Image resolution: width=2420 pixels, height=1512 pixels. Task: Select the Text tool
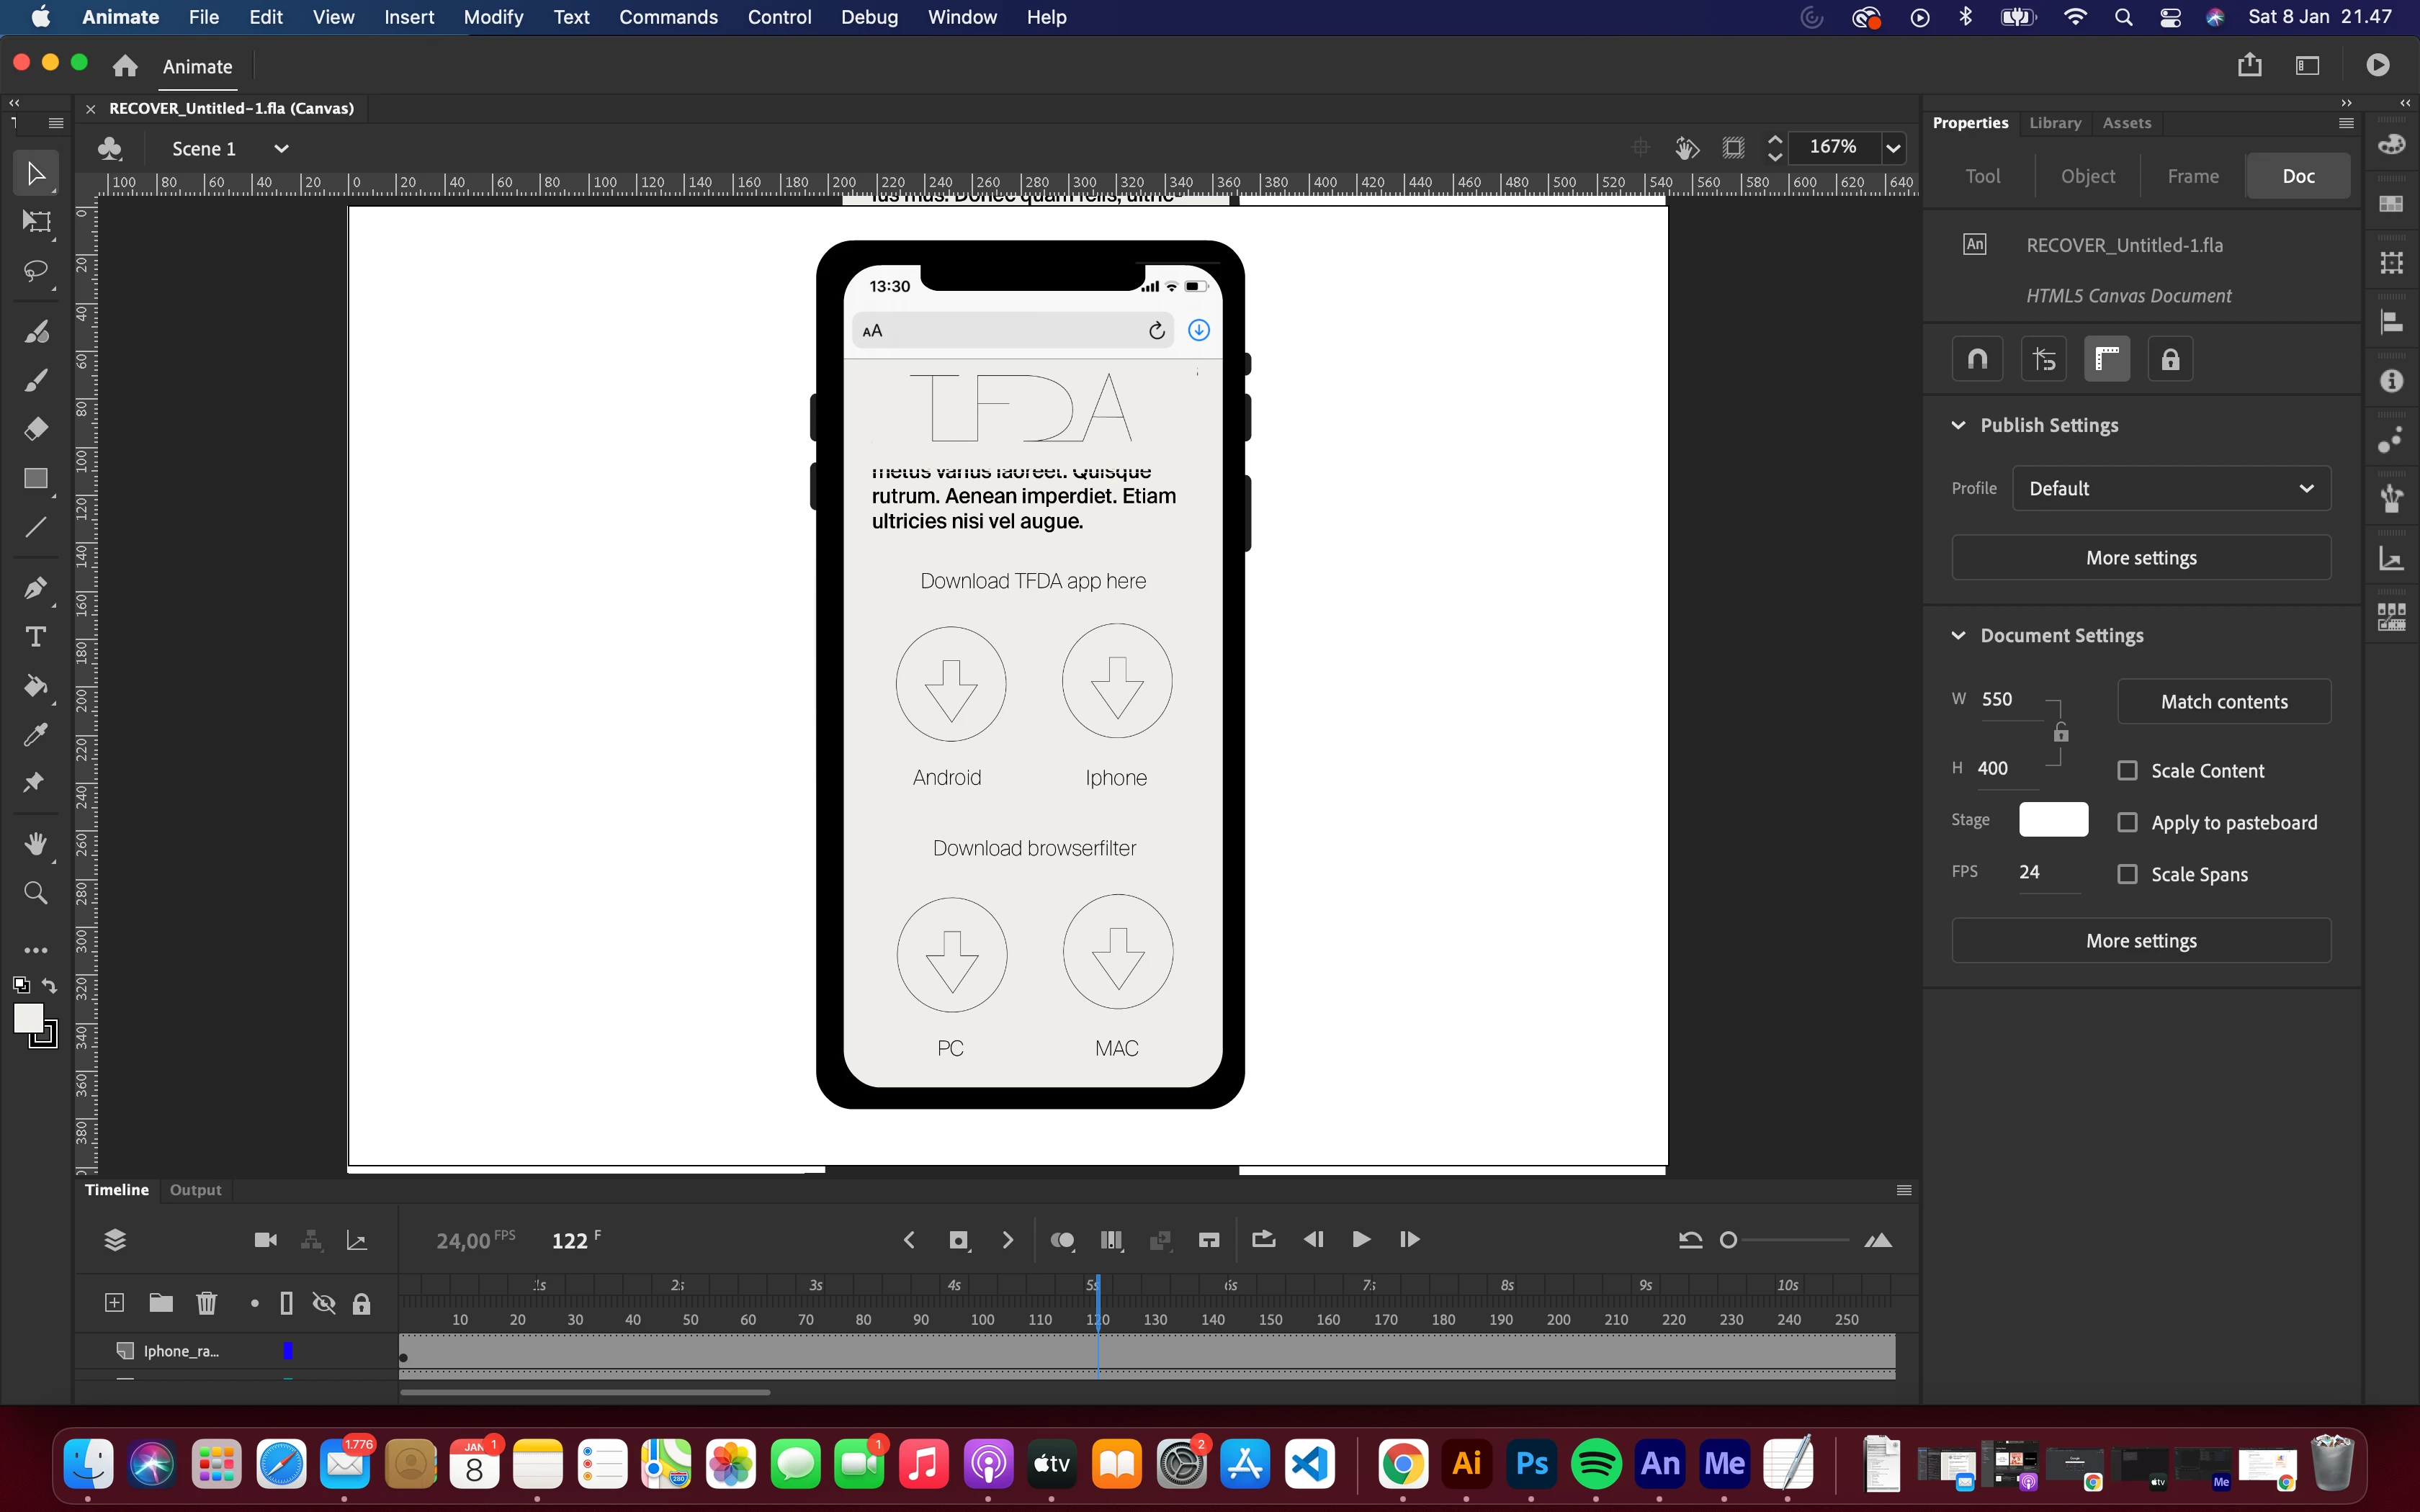36,637
